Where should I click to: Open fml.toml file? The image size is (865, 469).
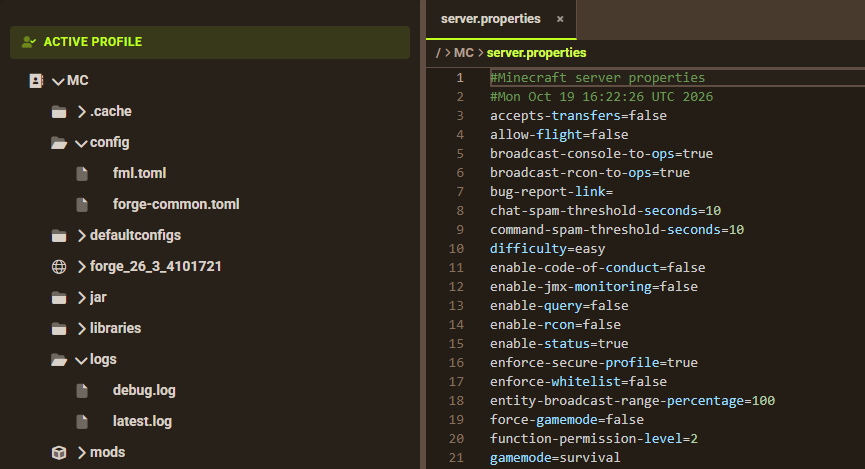click(x=139, y=173)
